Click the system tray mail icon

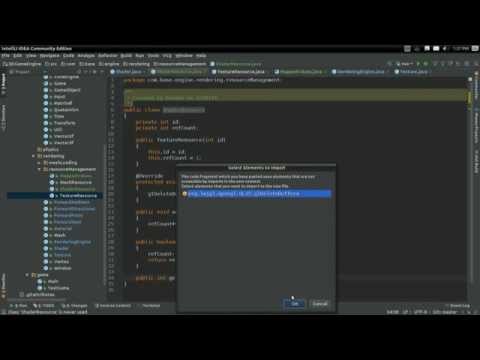436,49
